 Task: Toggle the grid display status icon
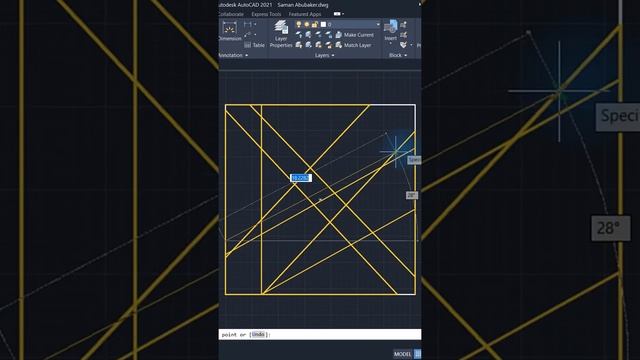coord(418,354)
